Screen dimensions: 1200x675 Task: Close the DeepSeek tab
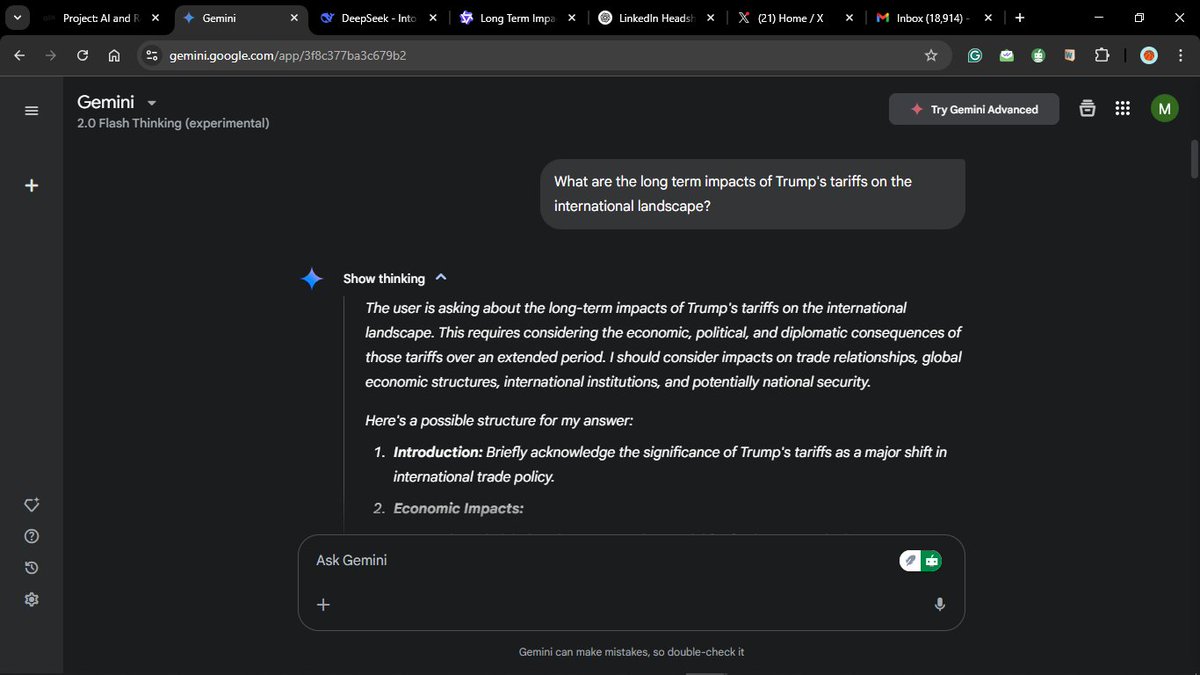432,18
